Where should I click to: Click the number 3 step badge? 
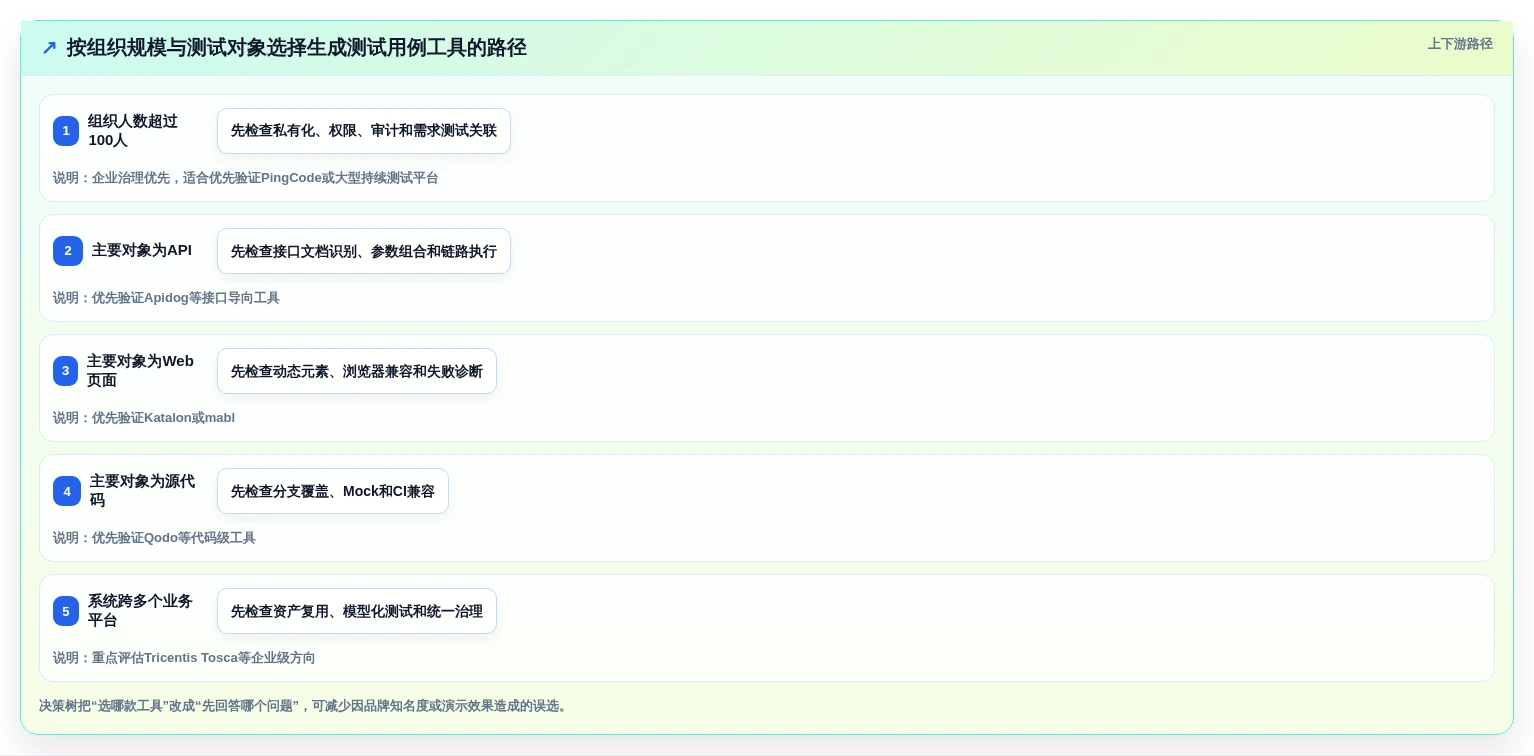coord(65,371)
